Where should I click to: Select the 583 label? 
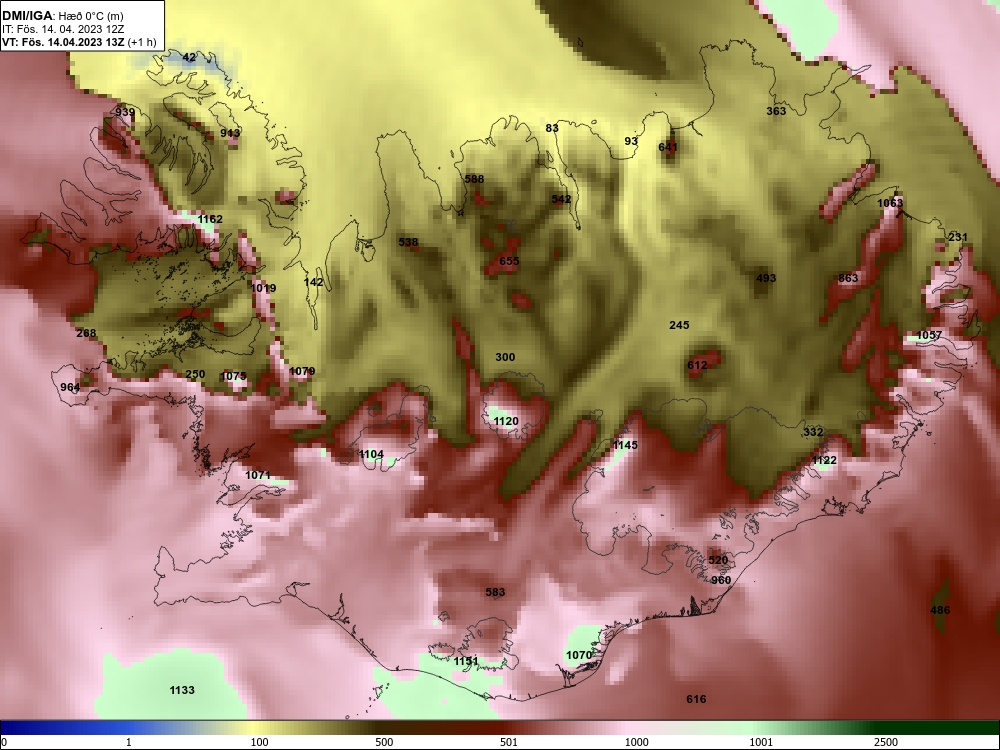[x=496, y=592]
